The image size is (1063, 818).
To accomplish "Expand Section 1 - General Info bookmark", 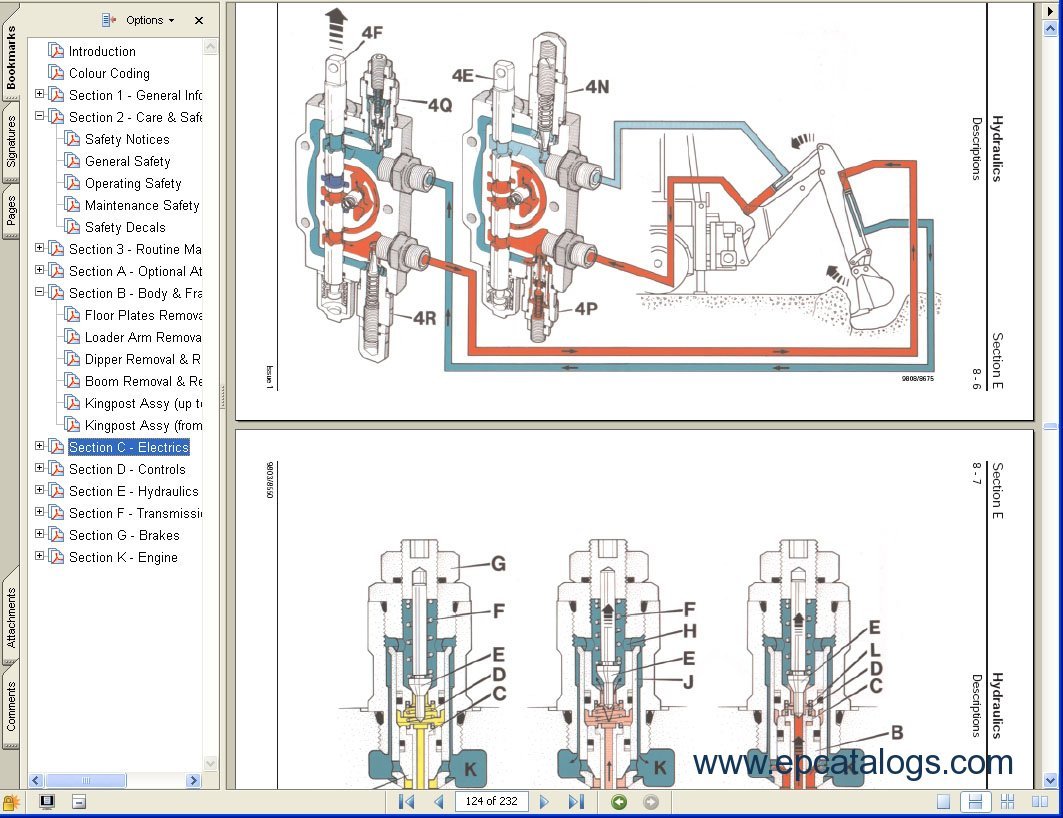I will (x=40, y=94).
